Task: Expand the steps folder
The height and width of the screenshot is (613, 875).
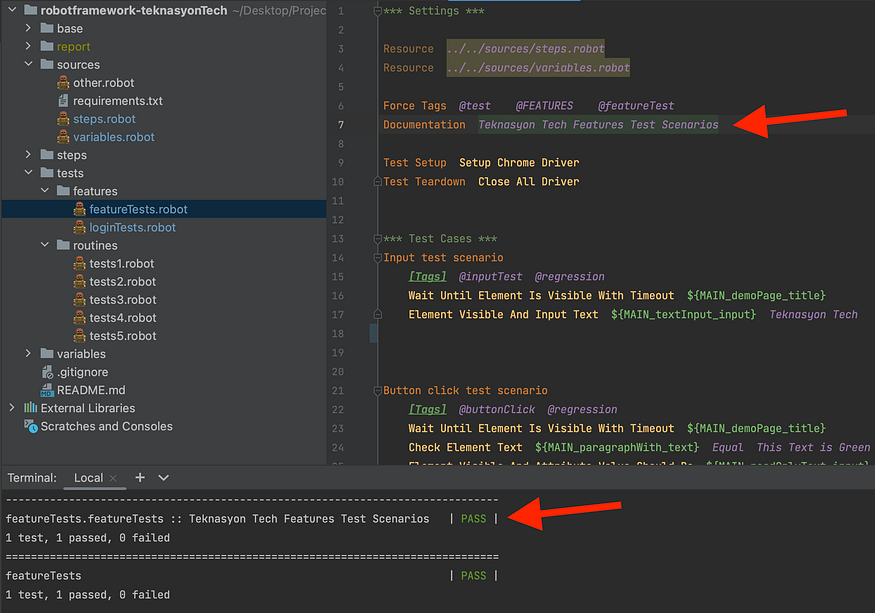Action: click(28, 154)
